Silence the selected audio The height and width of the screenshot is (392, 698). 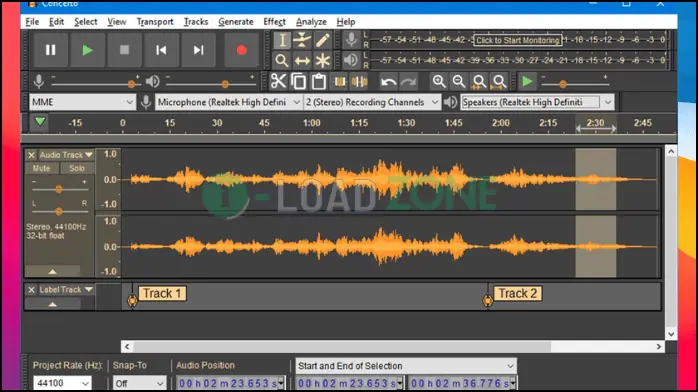pos(360,81)
